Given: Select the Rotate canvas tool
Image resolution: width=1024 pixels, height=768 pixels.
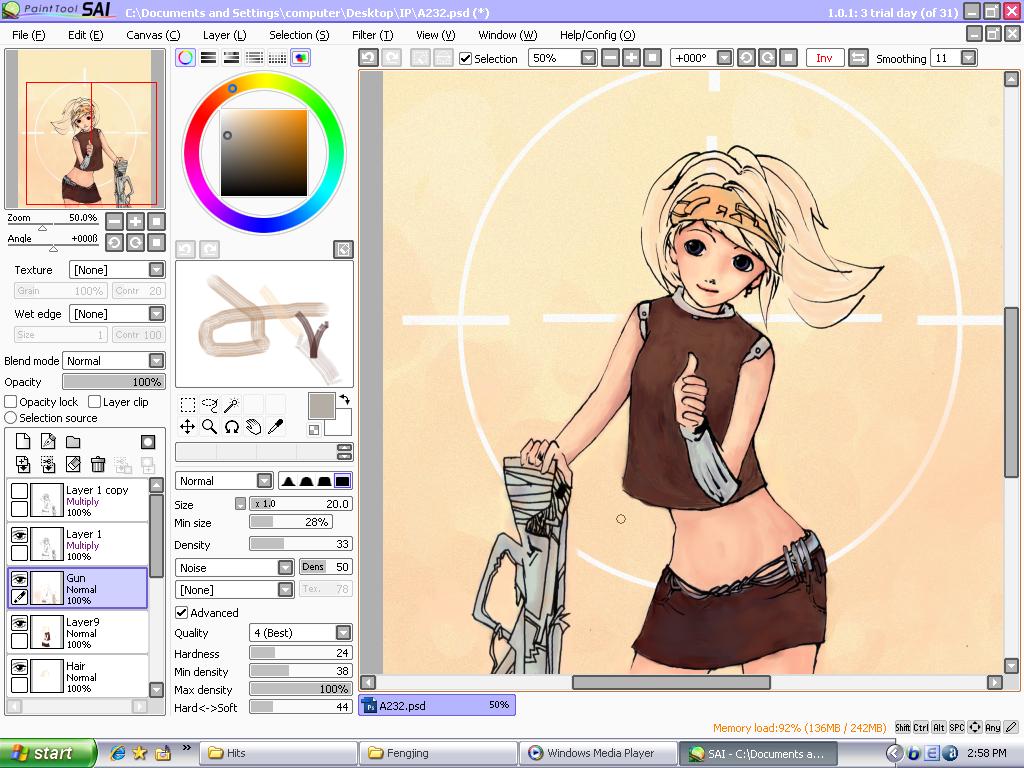Looking at the screenshot, I should coord(231,427).
